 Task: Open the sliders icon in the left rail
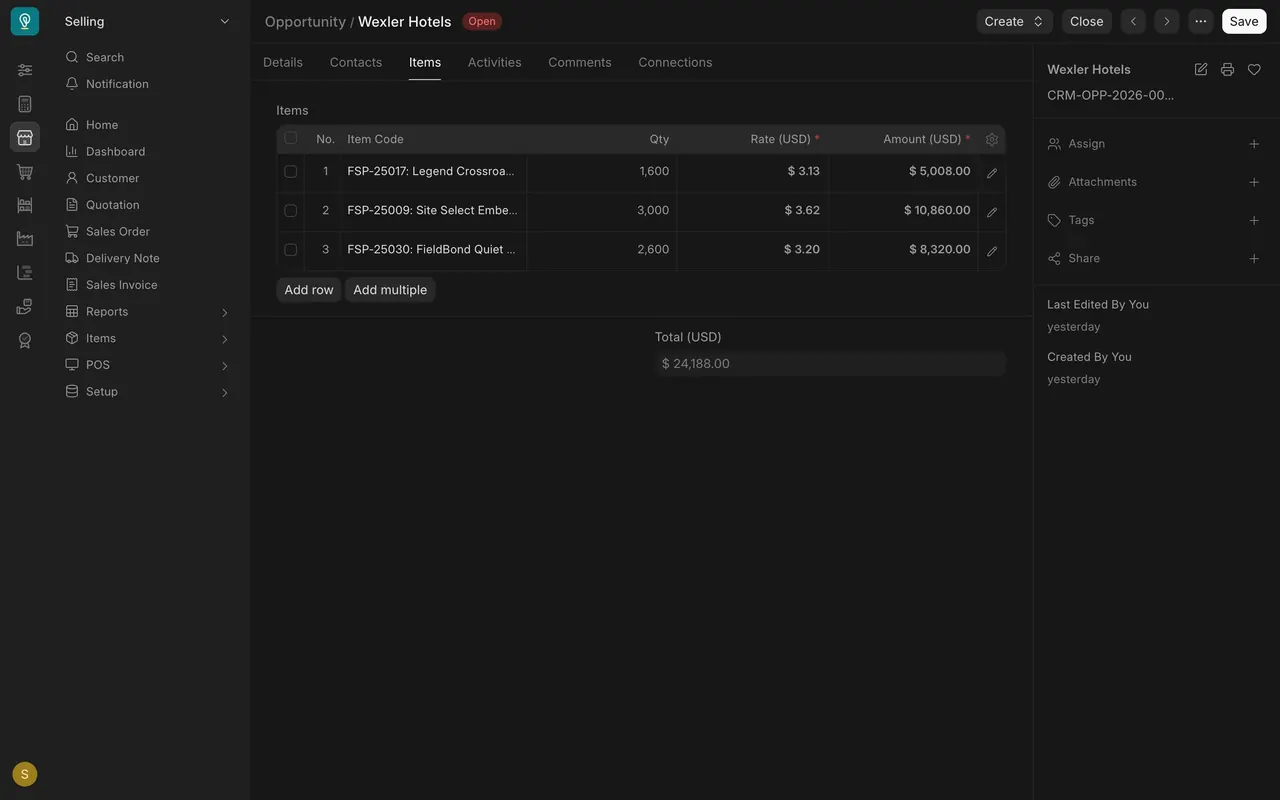point(25,70)
